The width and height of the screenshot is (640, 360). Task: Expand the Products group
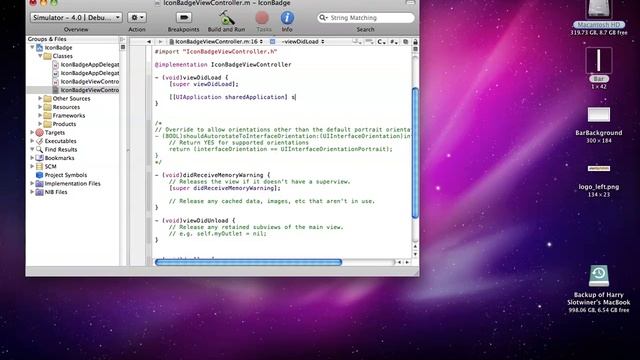click(x=40, y=124)
